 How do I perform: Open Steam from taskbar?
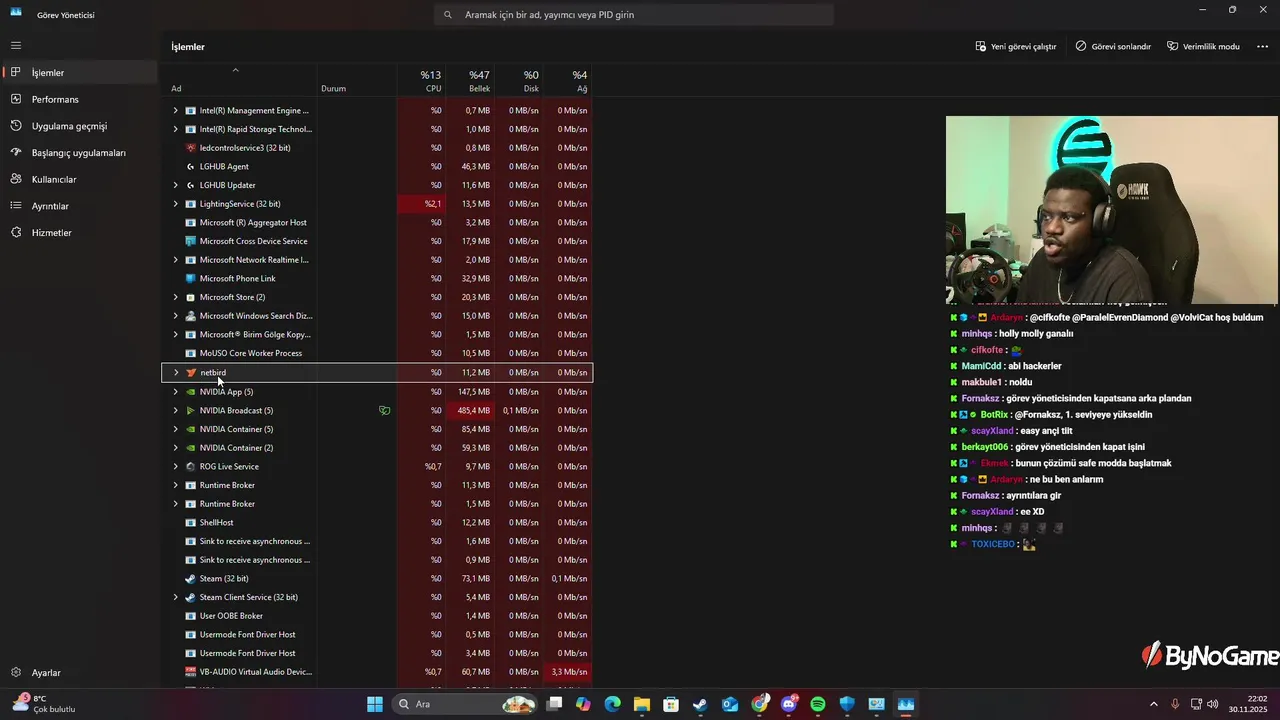(700, 704)
